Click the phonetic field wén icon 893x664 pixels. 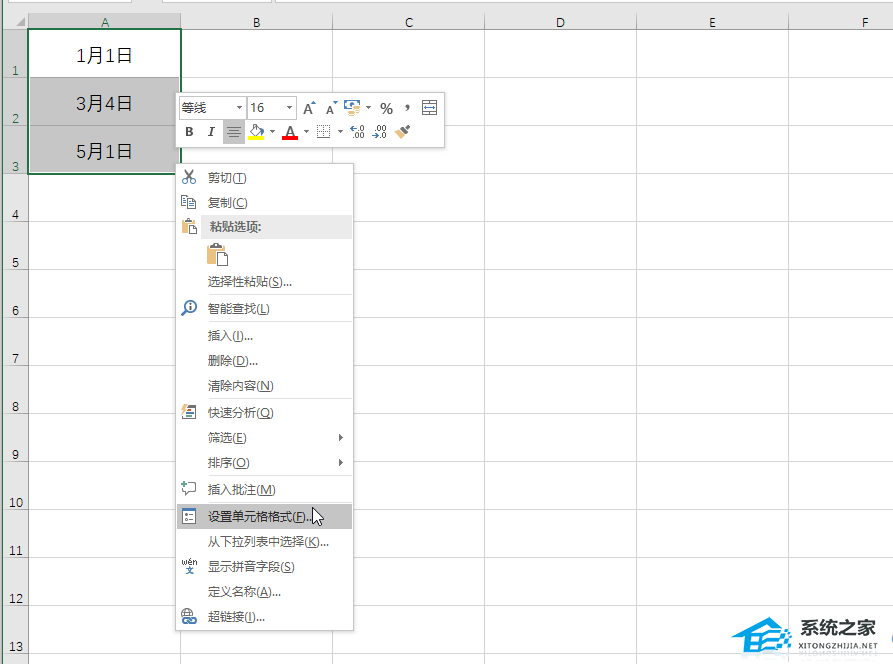click(189, 566)
